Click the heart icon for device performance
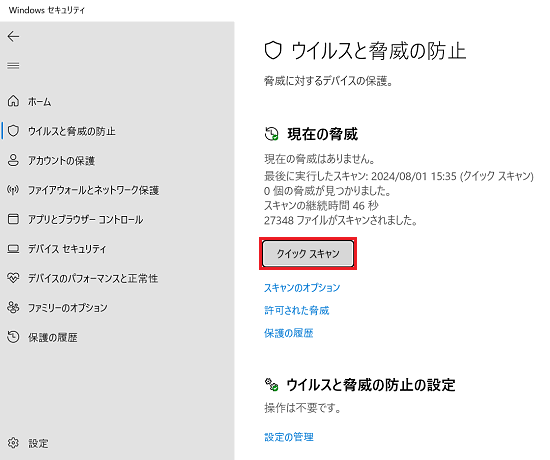 pyautogui.click(x=13, y=278)
